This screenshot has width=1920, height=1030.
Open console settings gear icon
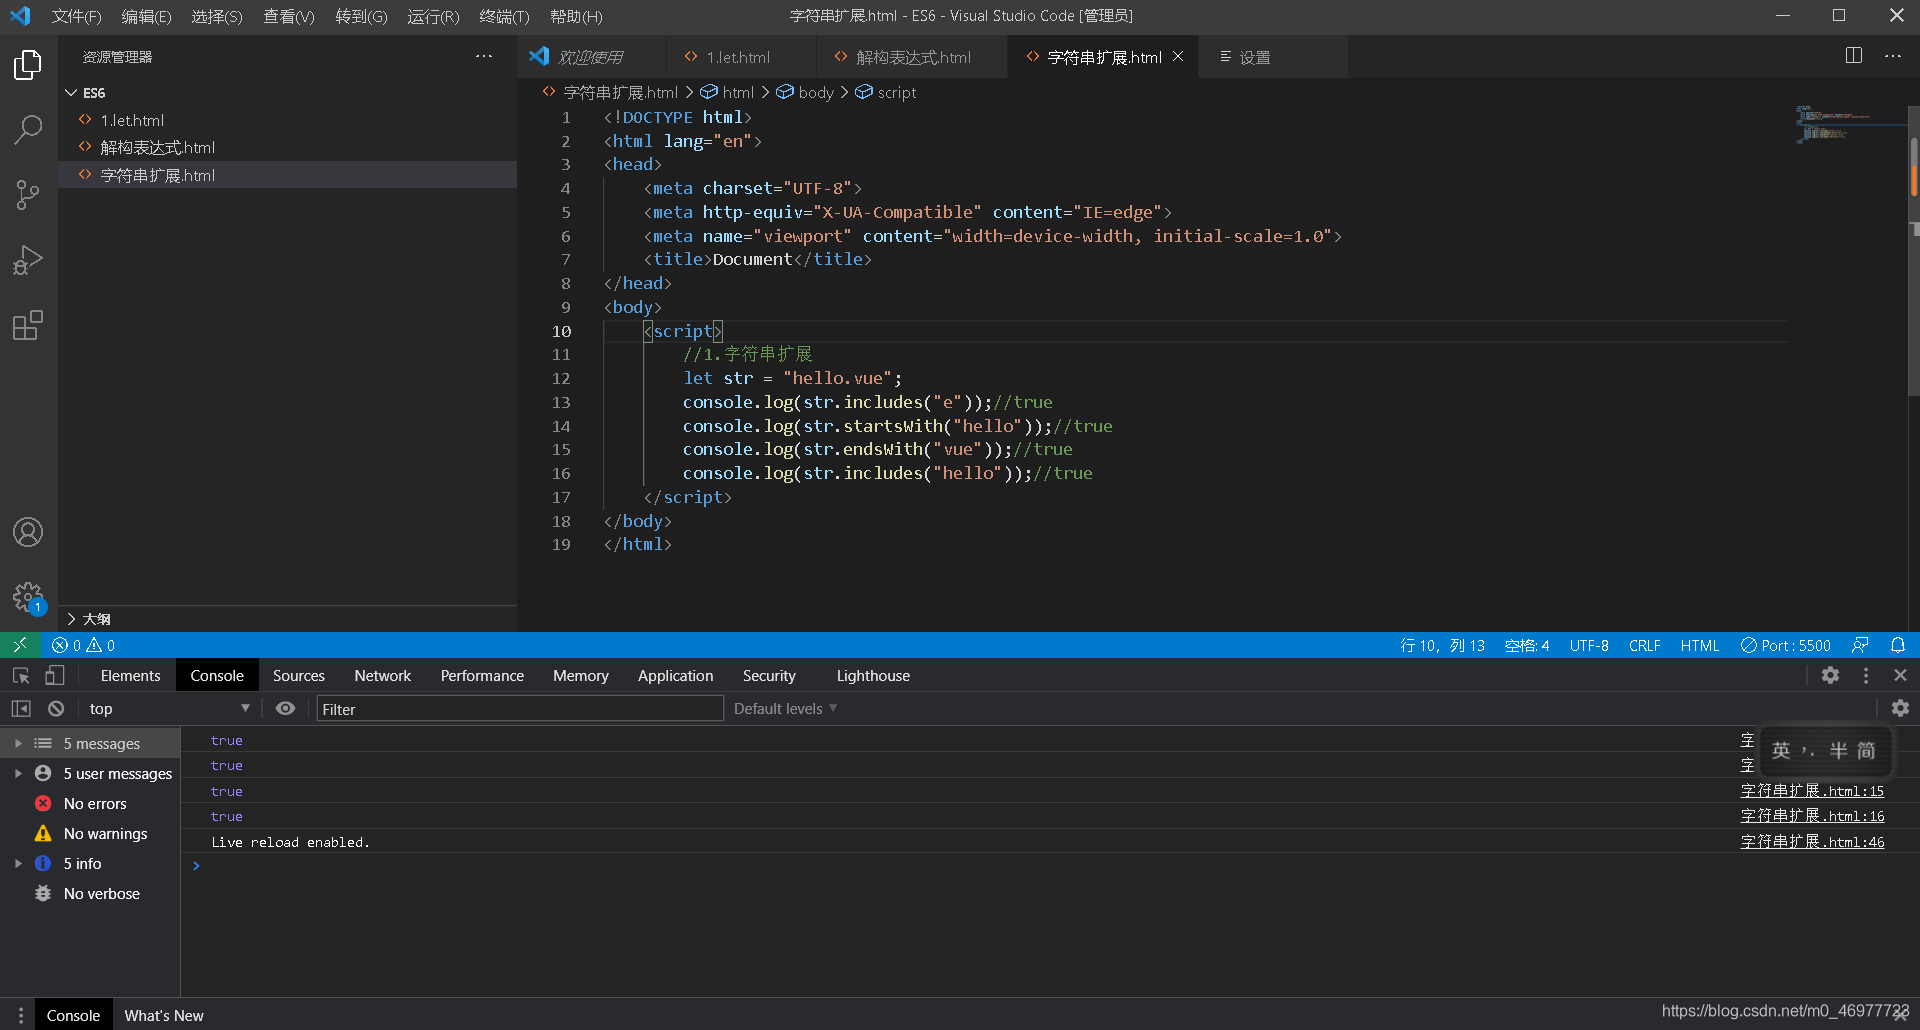click(x=1900, y=708)
